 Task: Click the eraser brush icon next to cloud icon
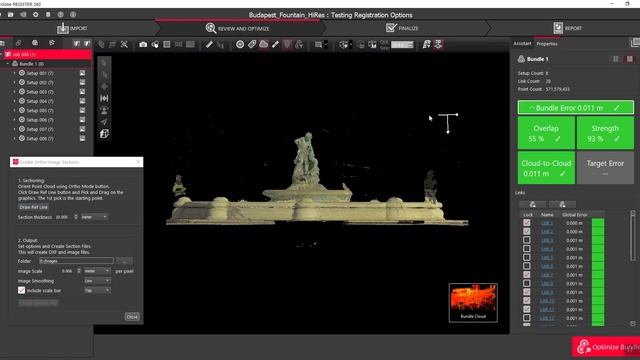click(276, 44)
